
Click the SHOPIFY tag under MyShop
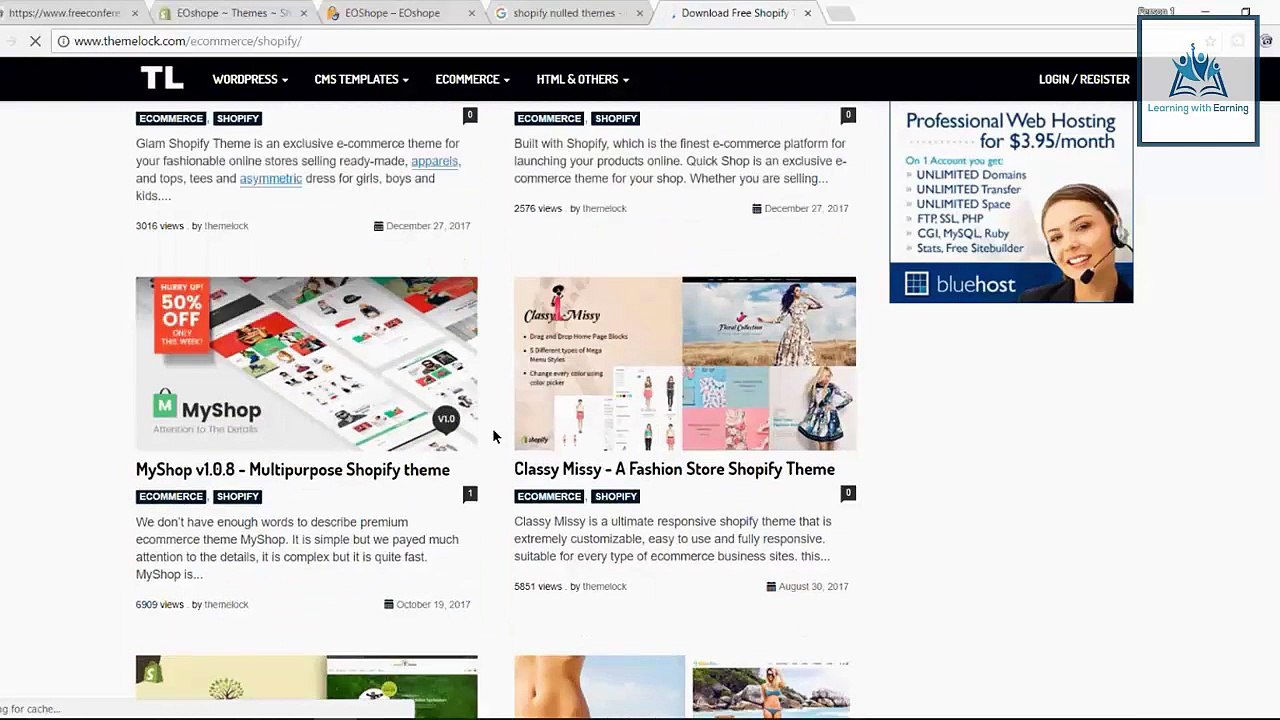[x=238, y=496]
